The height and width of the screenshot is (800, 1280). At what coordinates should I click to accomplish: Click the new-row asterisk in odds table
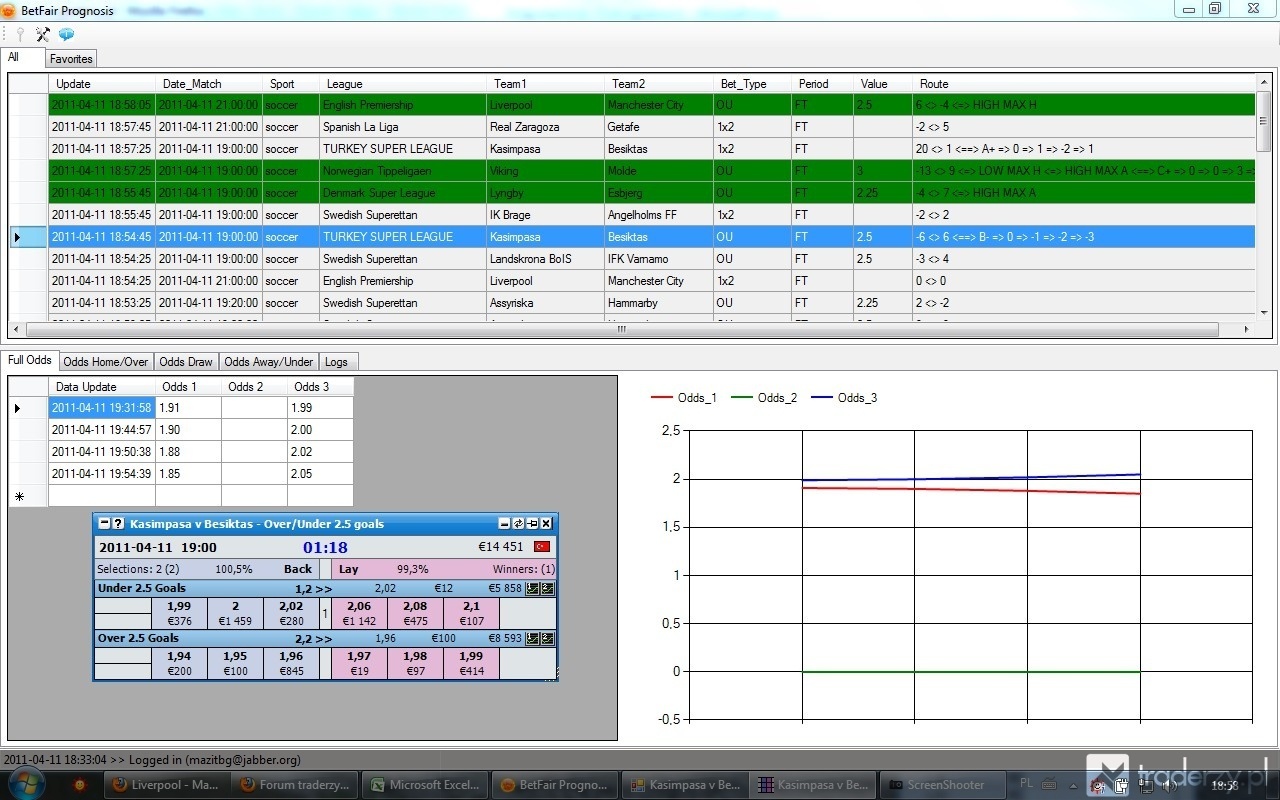[x=17, y=496]
